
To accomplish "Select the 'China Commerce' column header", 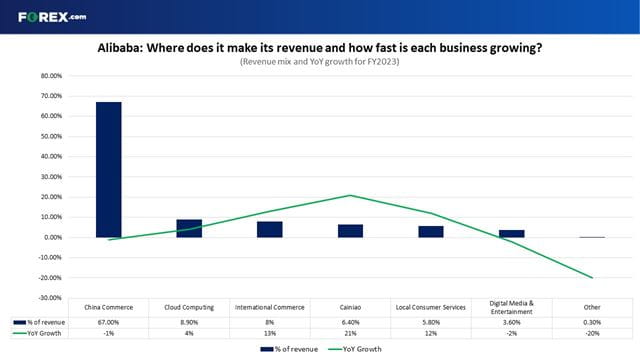I will [x=109, y=307].
